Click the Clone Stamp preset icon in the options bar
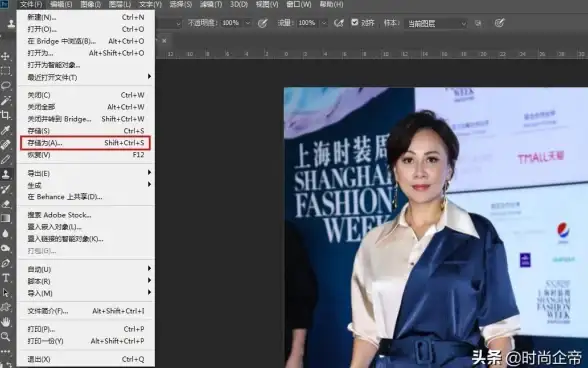588x368 pixels. pos(11,24)
